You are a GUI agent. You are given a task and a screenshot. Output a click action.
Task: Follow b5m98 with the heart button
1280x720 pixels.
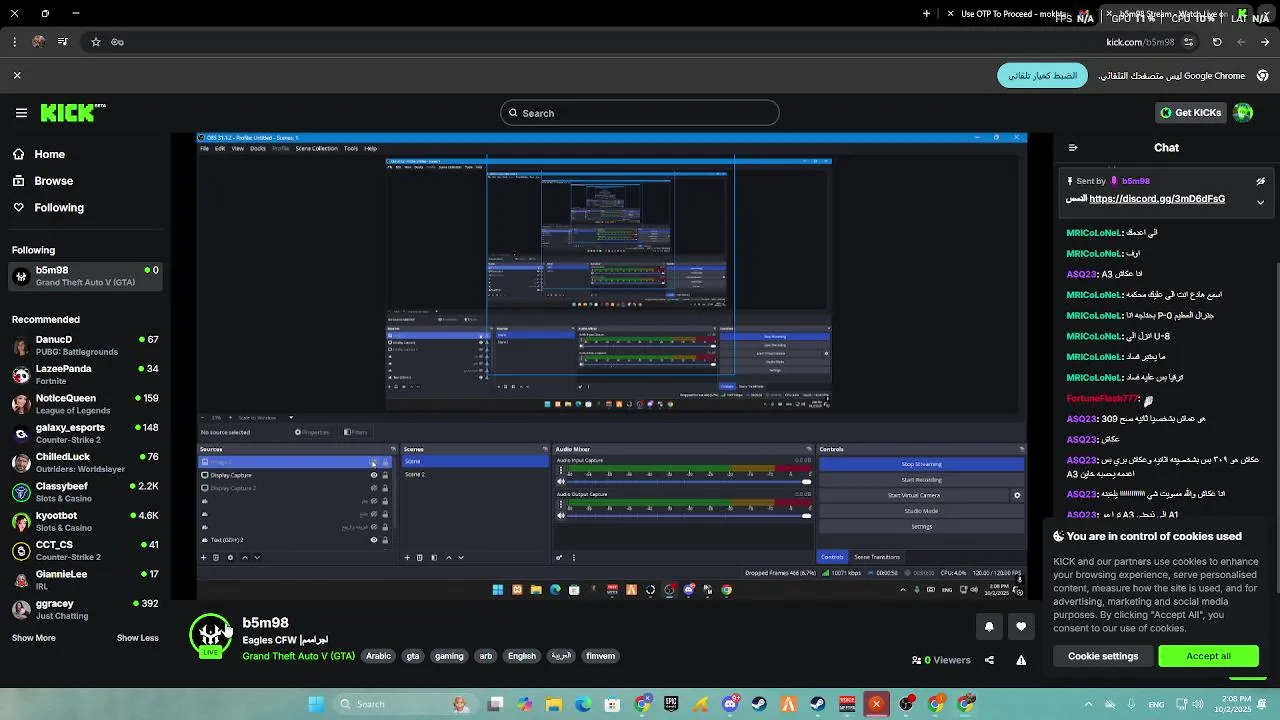pyautogui.click(x=1021, y=627)
